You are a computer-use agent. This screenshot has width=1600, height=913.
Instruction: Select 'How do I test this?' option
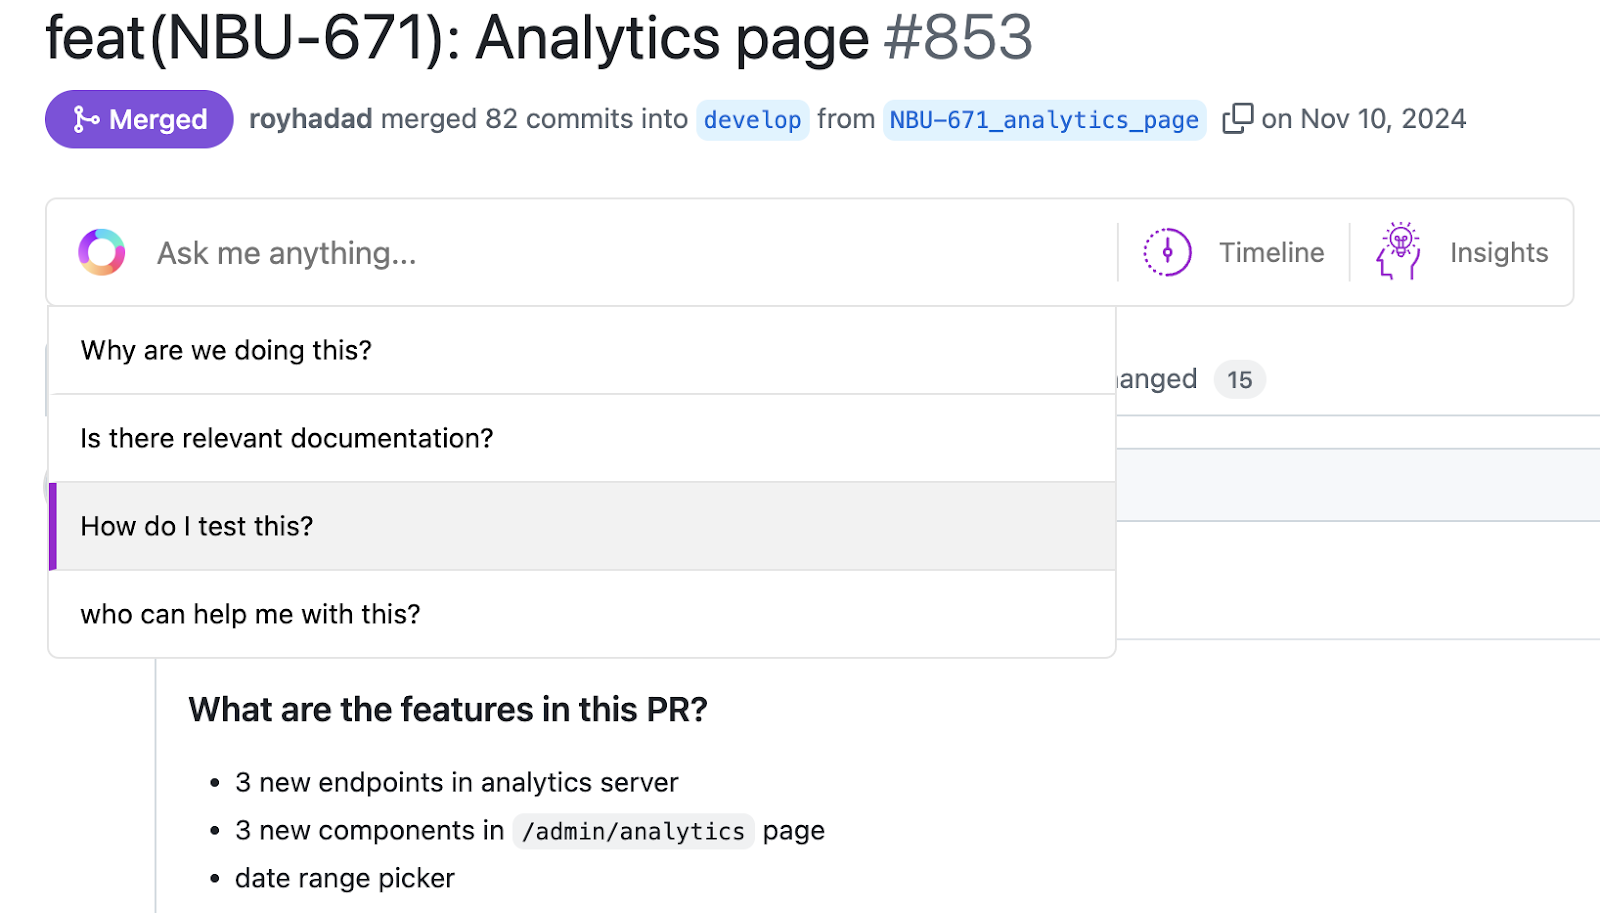582,526
